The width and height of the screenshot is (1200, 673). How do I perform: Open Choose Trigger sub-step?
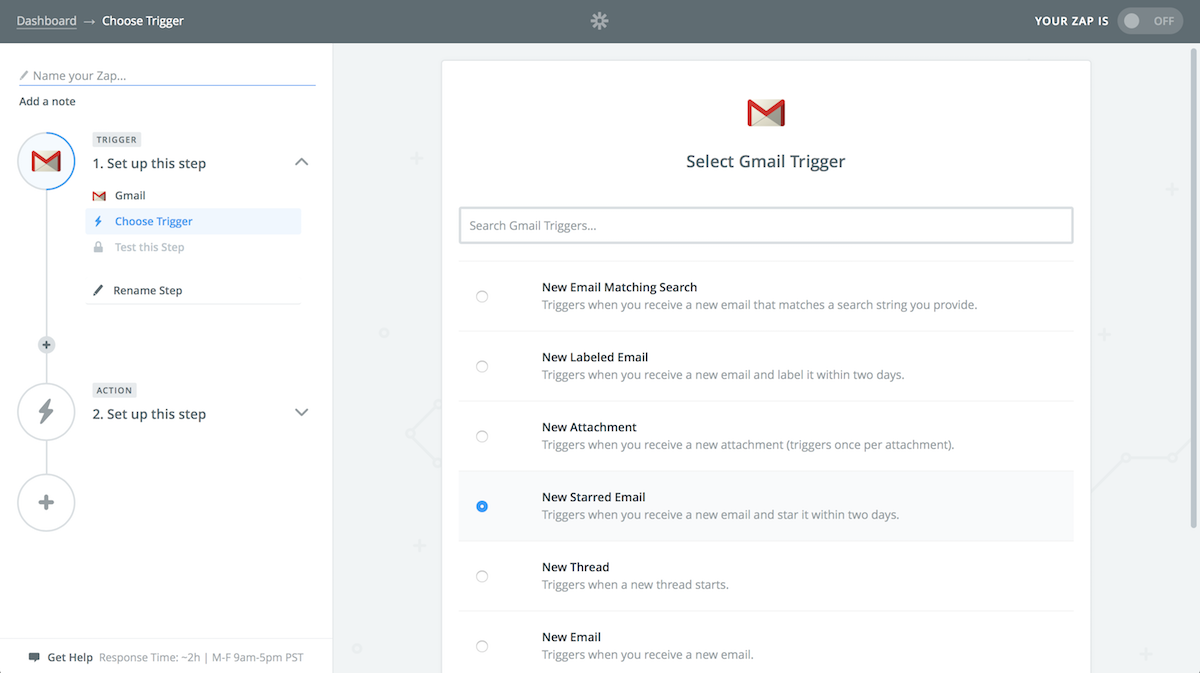point(193,221)
